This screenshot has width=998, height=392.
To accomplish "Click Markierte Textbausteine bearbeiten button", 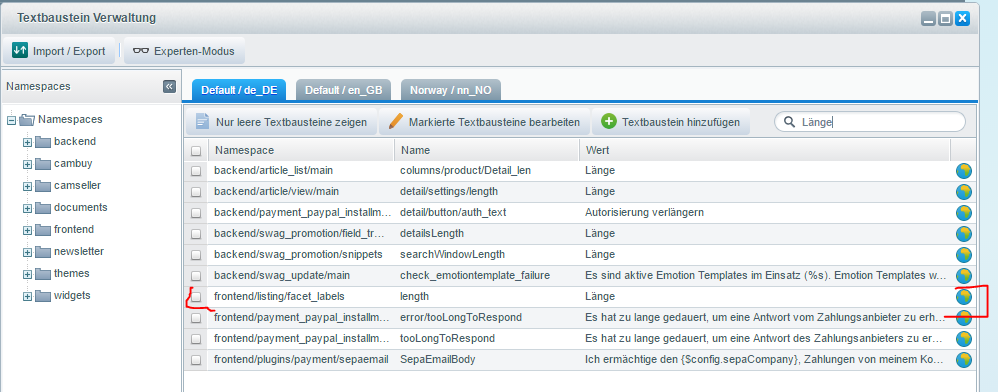I will click(x=484, y=122).
